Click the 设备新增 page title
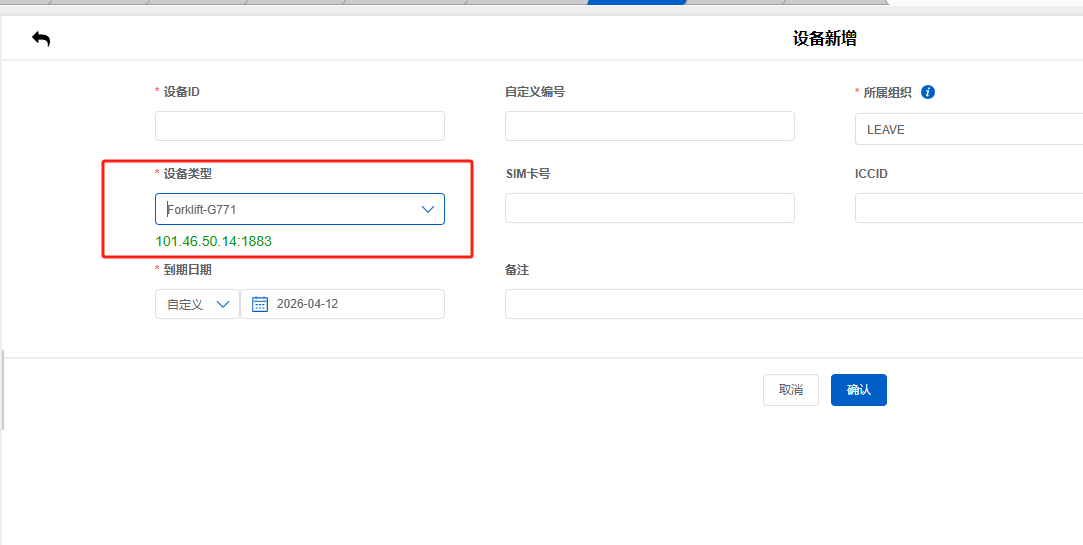 pos(824,39)
